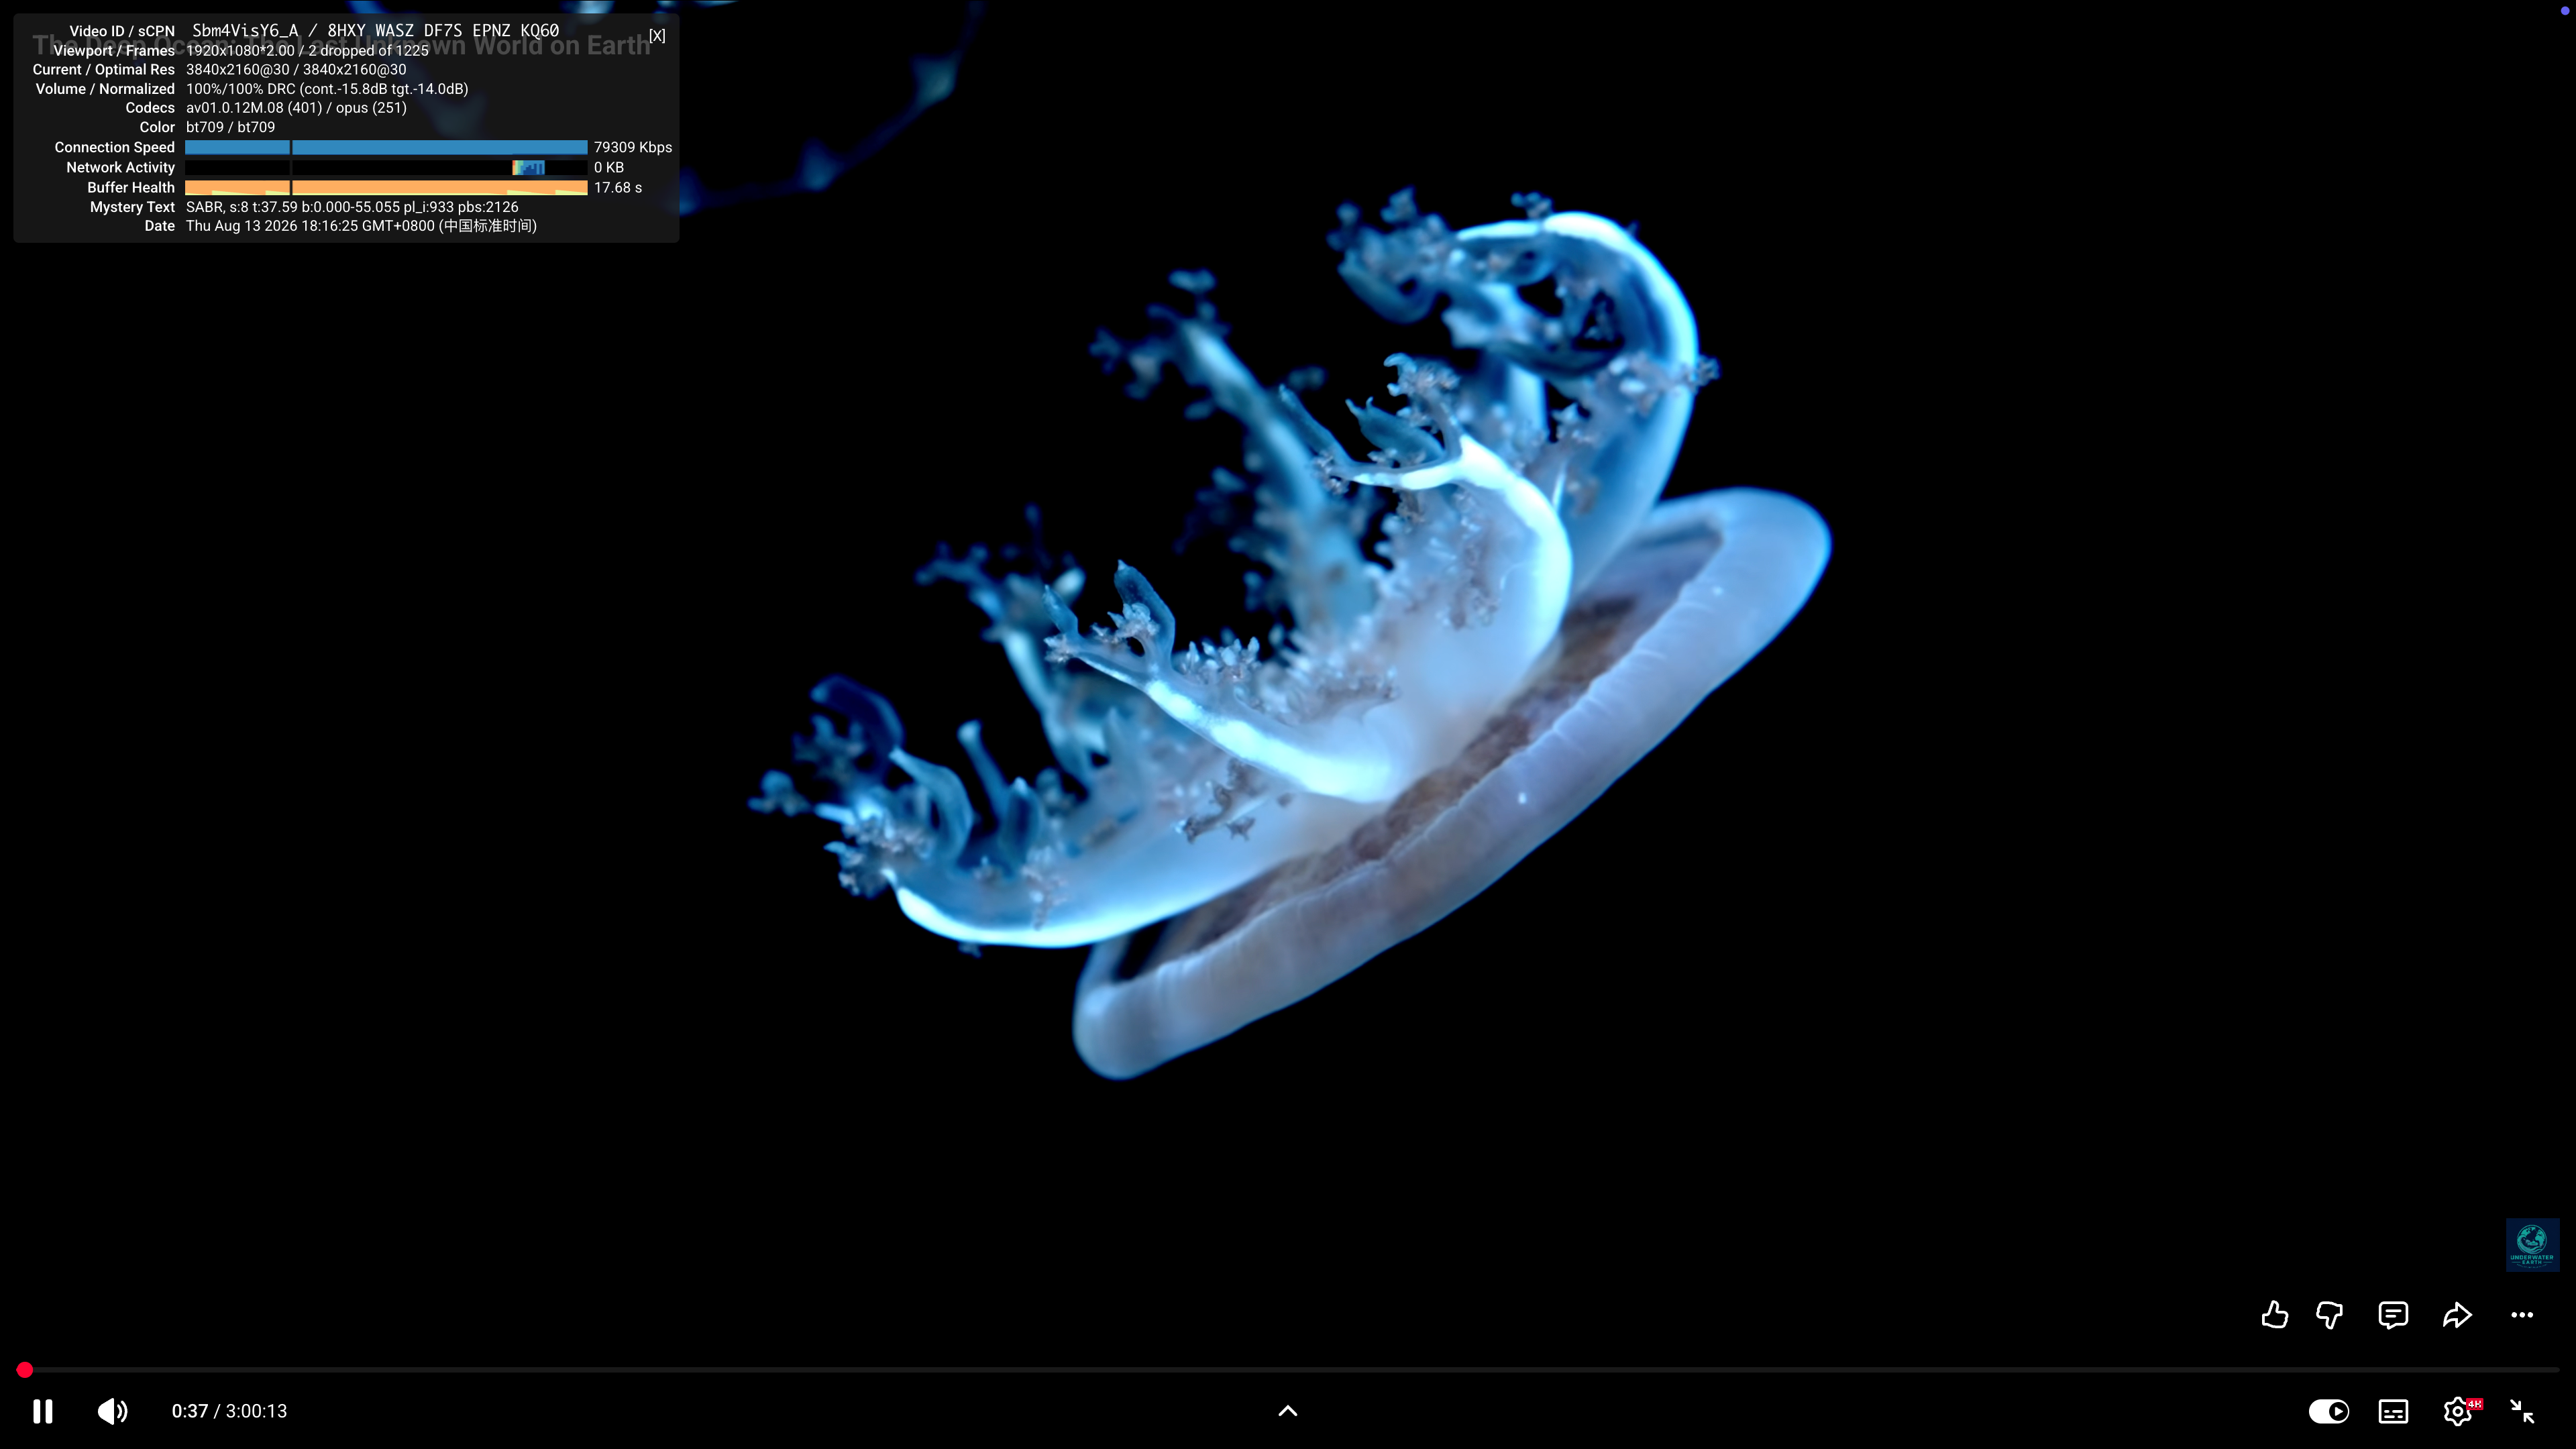
Task: Click the Color bt709 / bt709 value
Action: point(230,127)
